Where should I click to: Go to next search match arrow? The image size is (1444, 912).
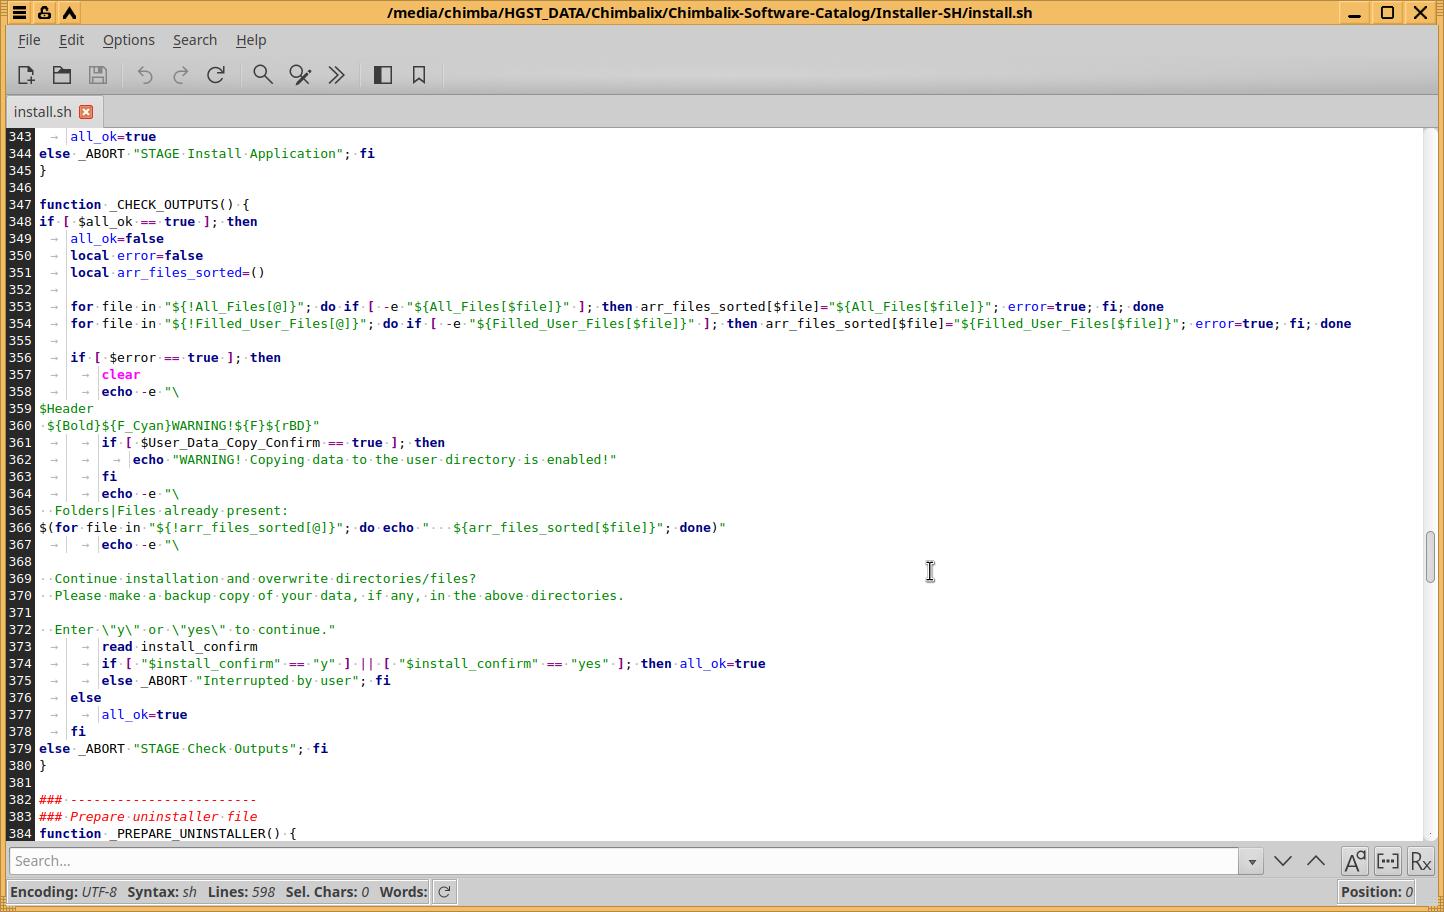point(1283,861)
